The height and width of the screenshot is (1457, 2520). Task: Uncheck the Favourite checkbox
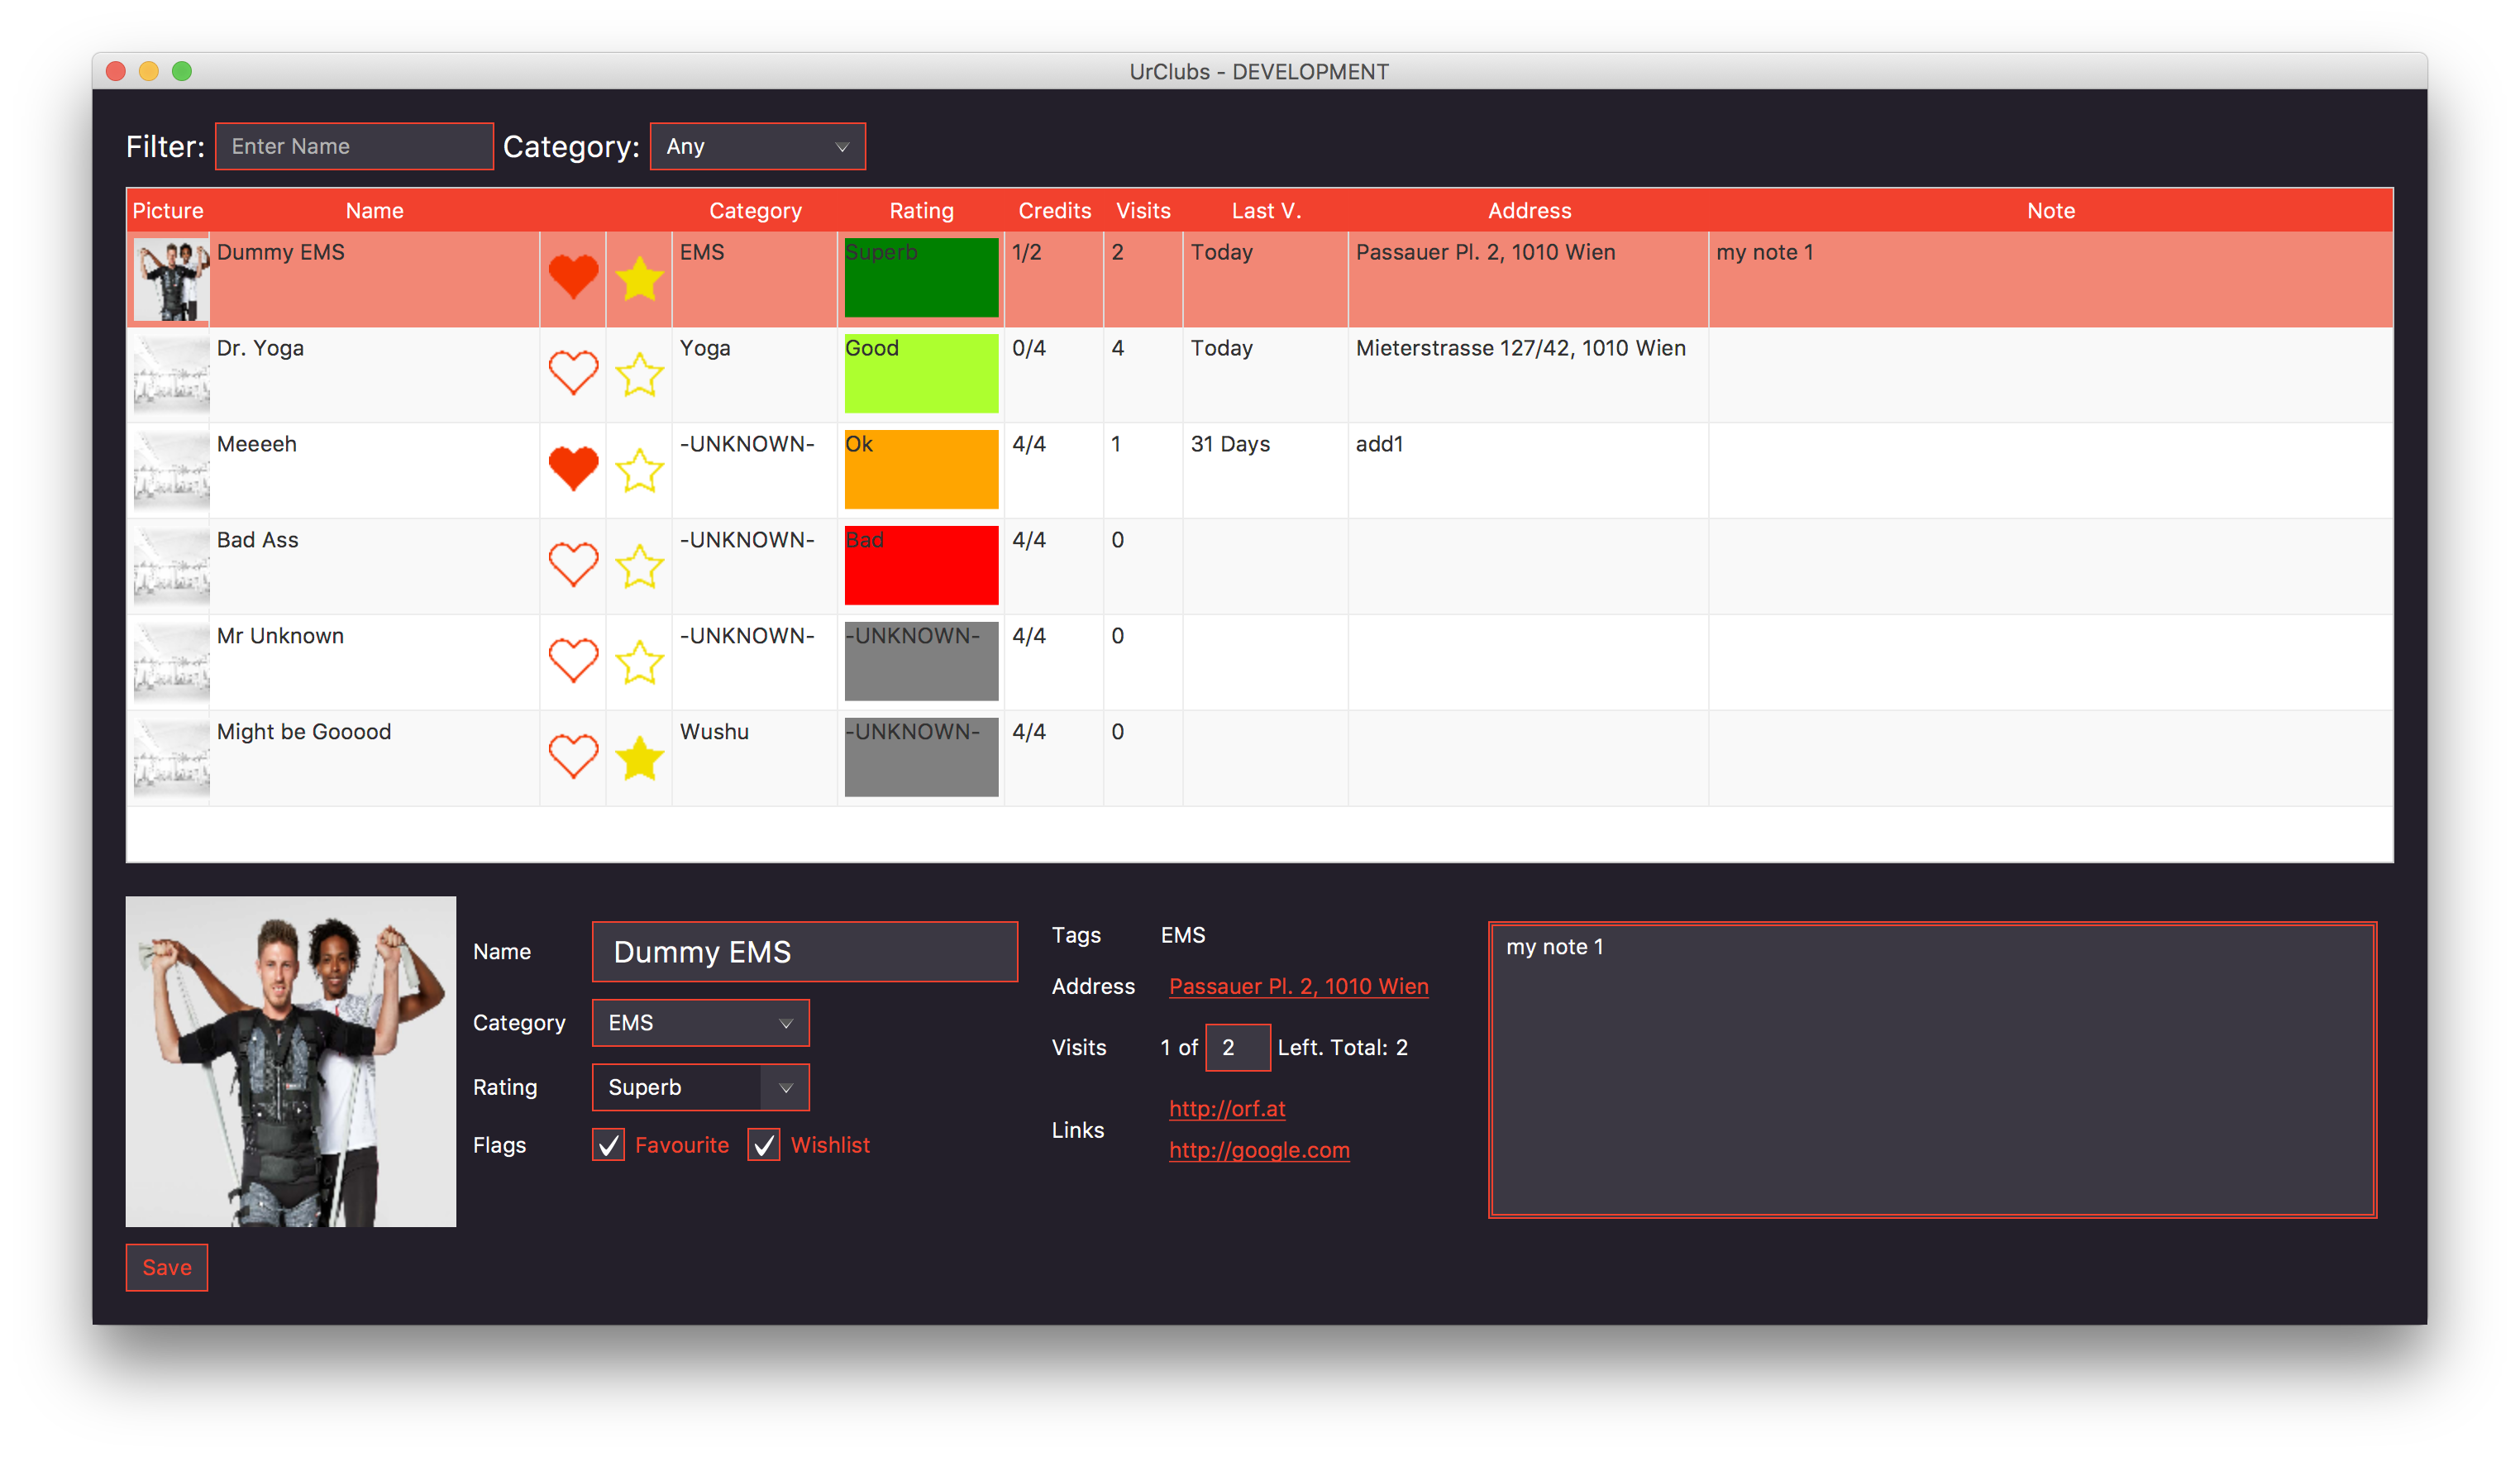608,1145
